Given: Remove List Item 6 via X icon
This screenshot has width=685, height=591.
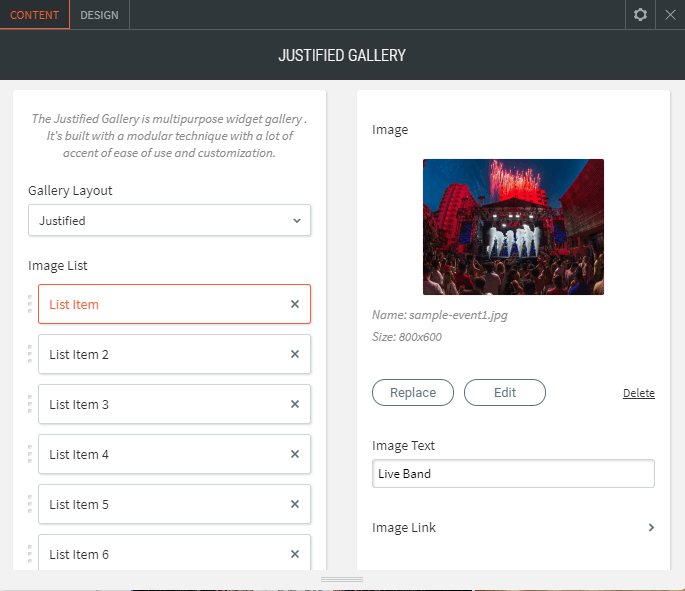Looking at the screenshot, I should point(295,554).
